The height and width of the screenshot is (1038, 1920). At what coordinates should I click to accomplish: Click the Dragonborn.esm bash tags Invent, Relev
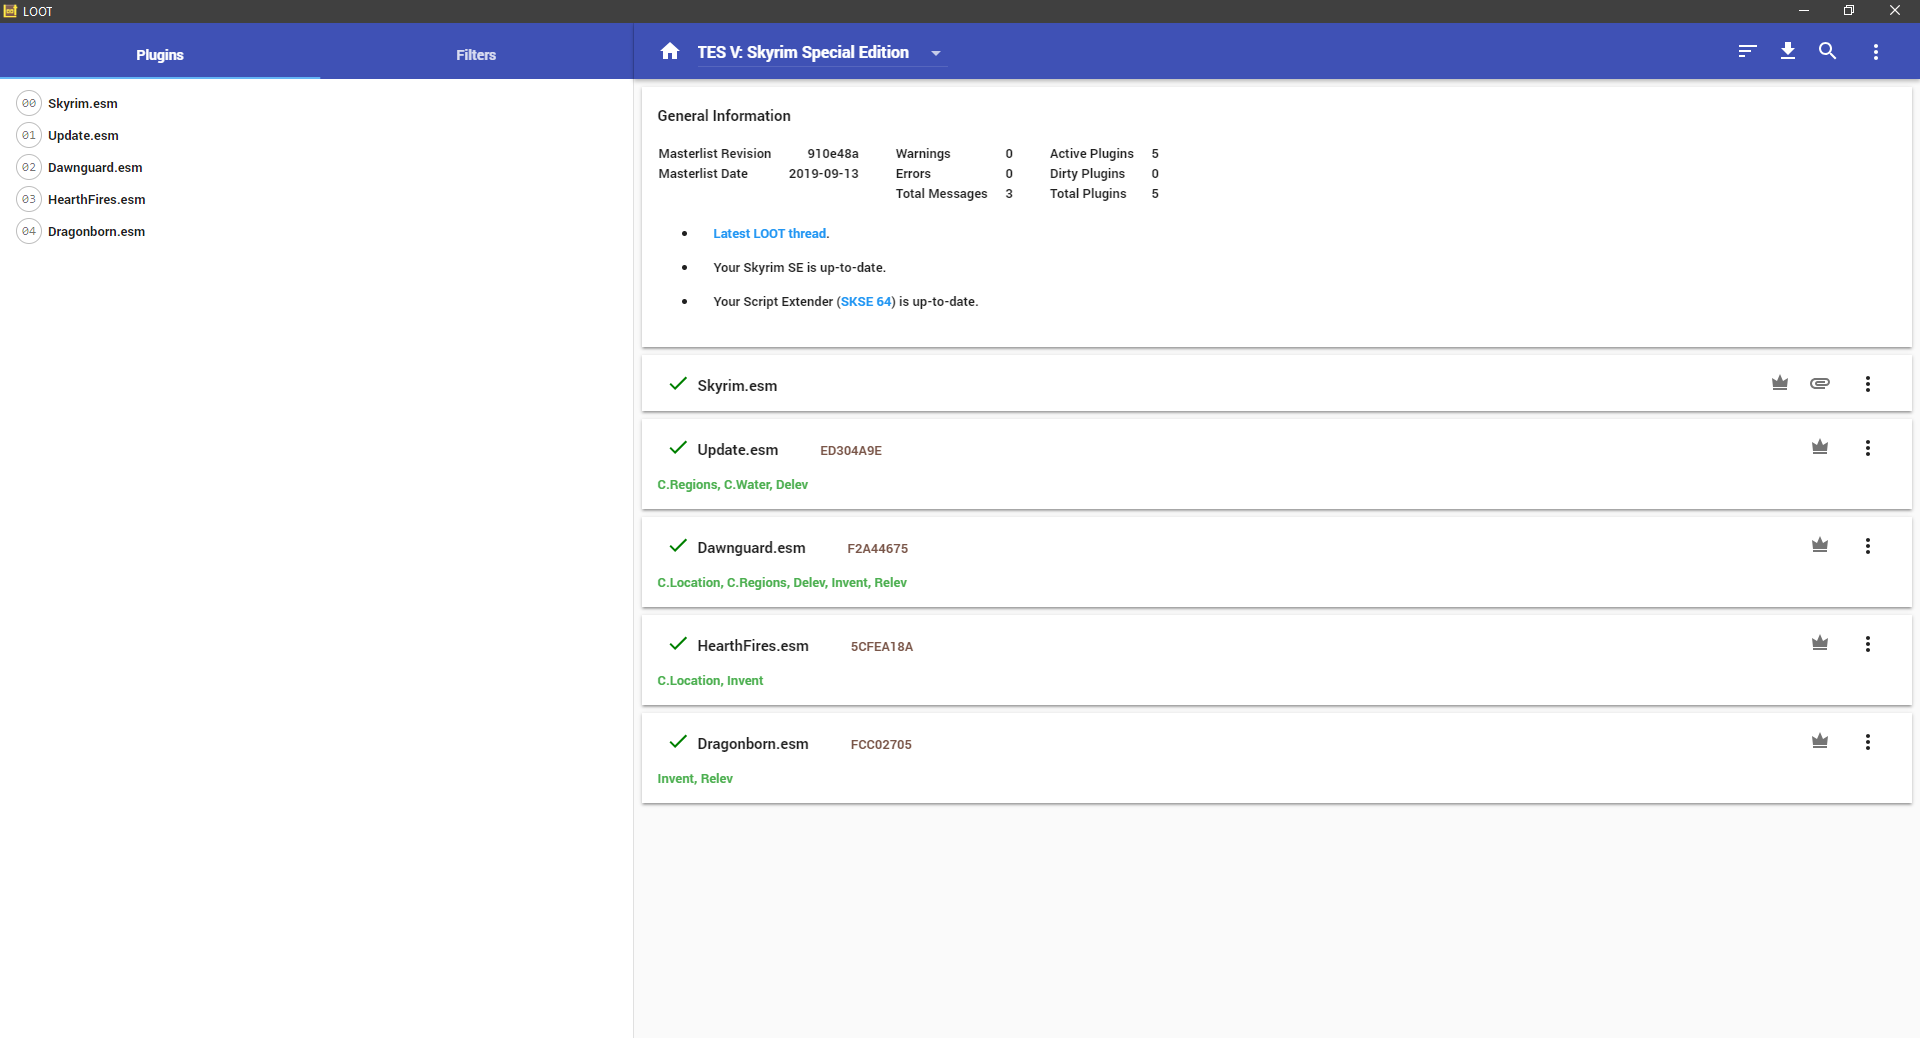[695, 779]
